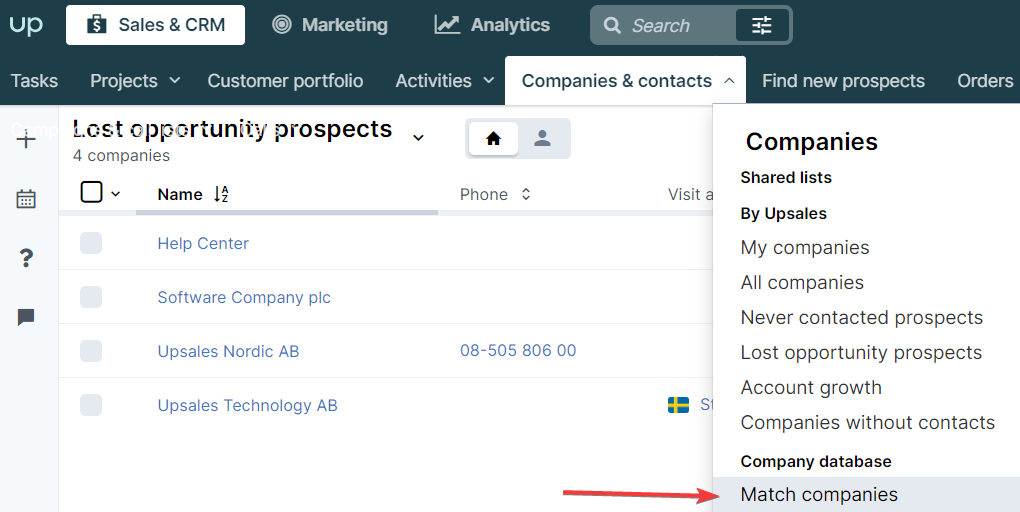Toggle the select-all checkbox in header
The width and height of the screenshot is (1020, 512).
(91, 193)
